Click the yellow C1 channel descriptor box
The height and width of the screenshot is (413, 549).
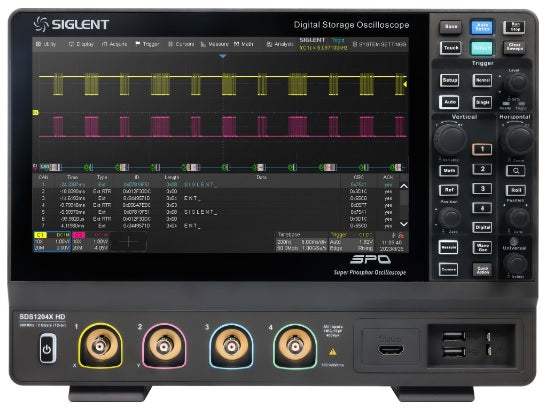click(52, 242)
